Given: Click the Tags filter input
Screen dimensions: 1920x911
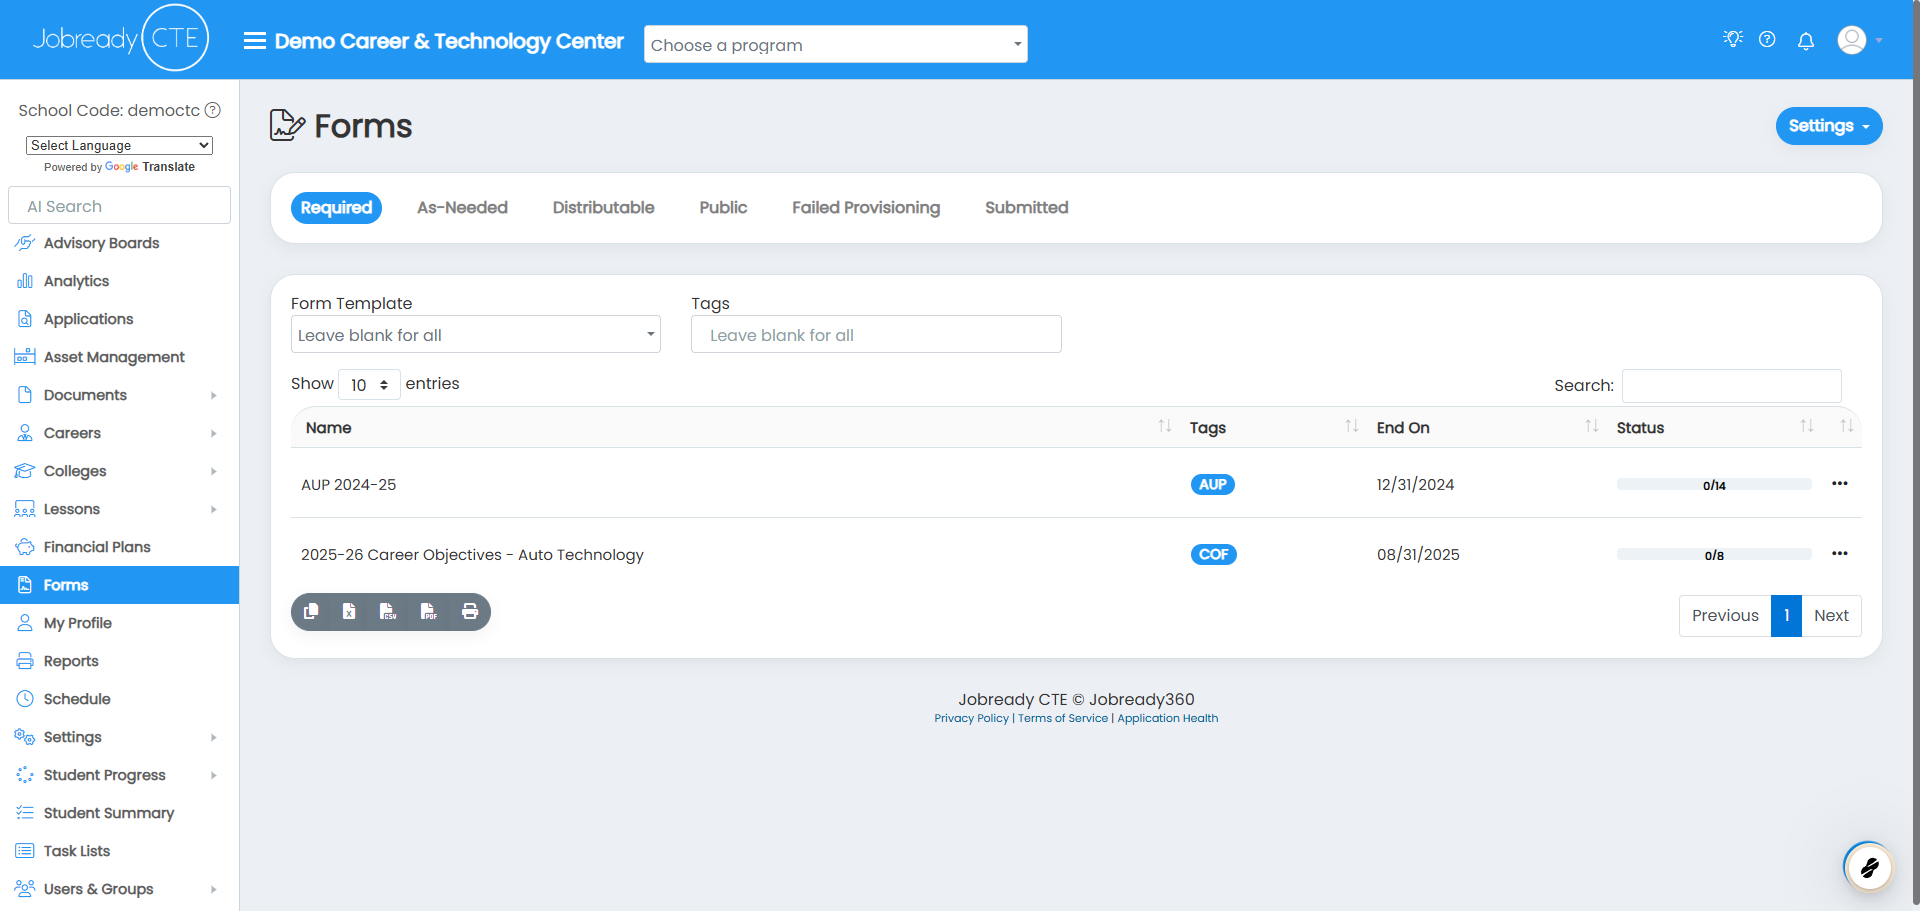Looking at the screenshot, I should point(876,334).
